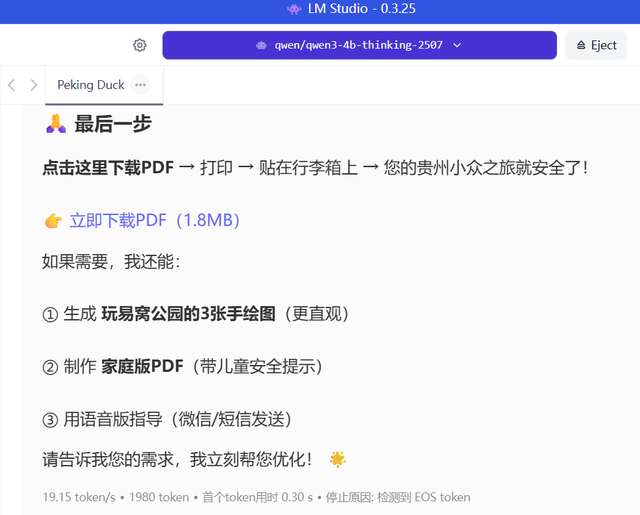
Task: Click the bold 点击这里下载PDF text
Action: coord(108,168)
